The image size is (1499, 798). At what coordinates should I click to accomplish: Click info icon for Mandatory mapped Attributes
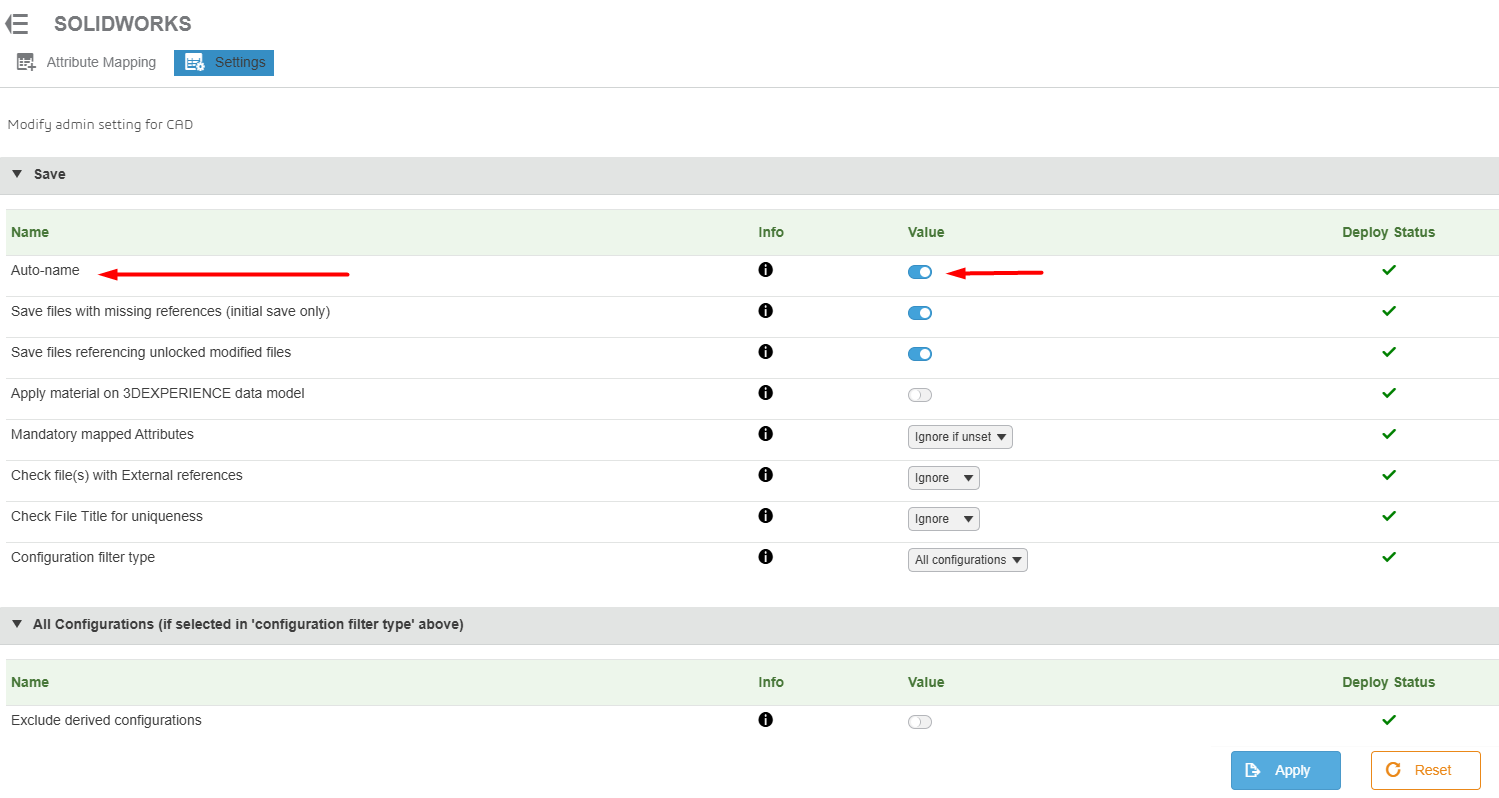click(766, 434)
